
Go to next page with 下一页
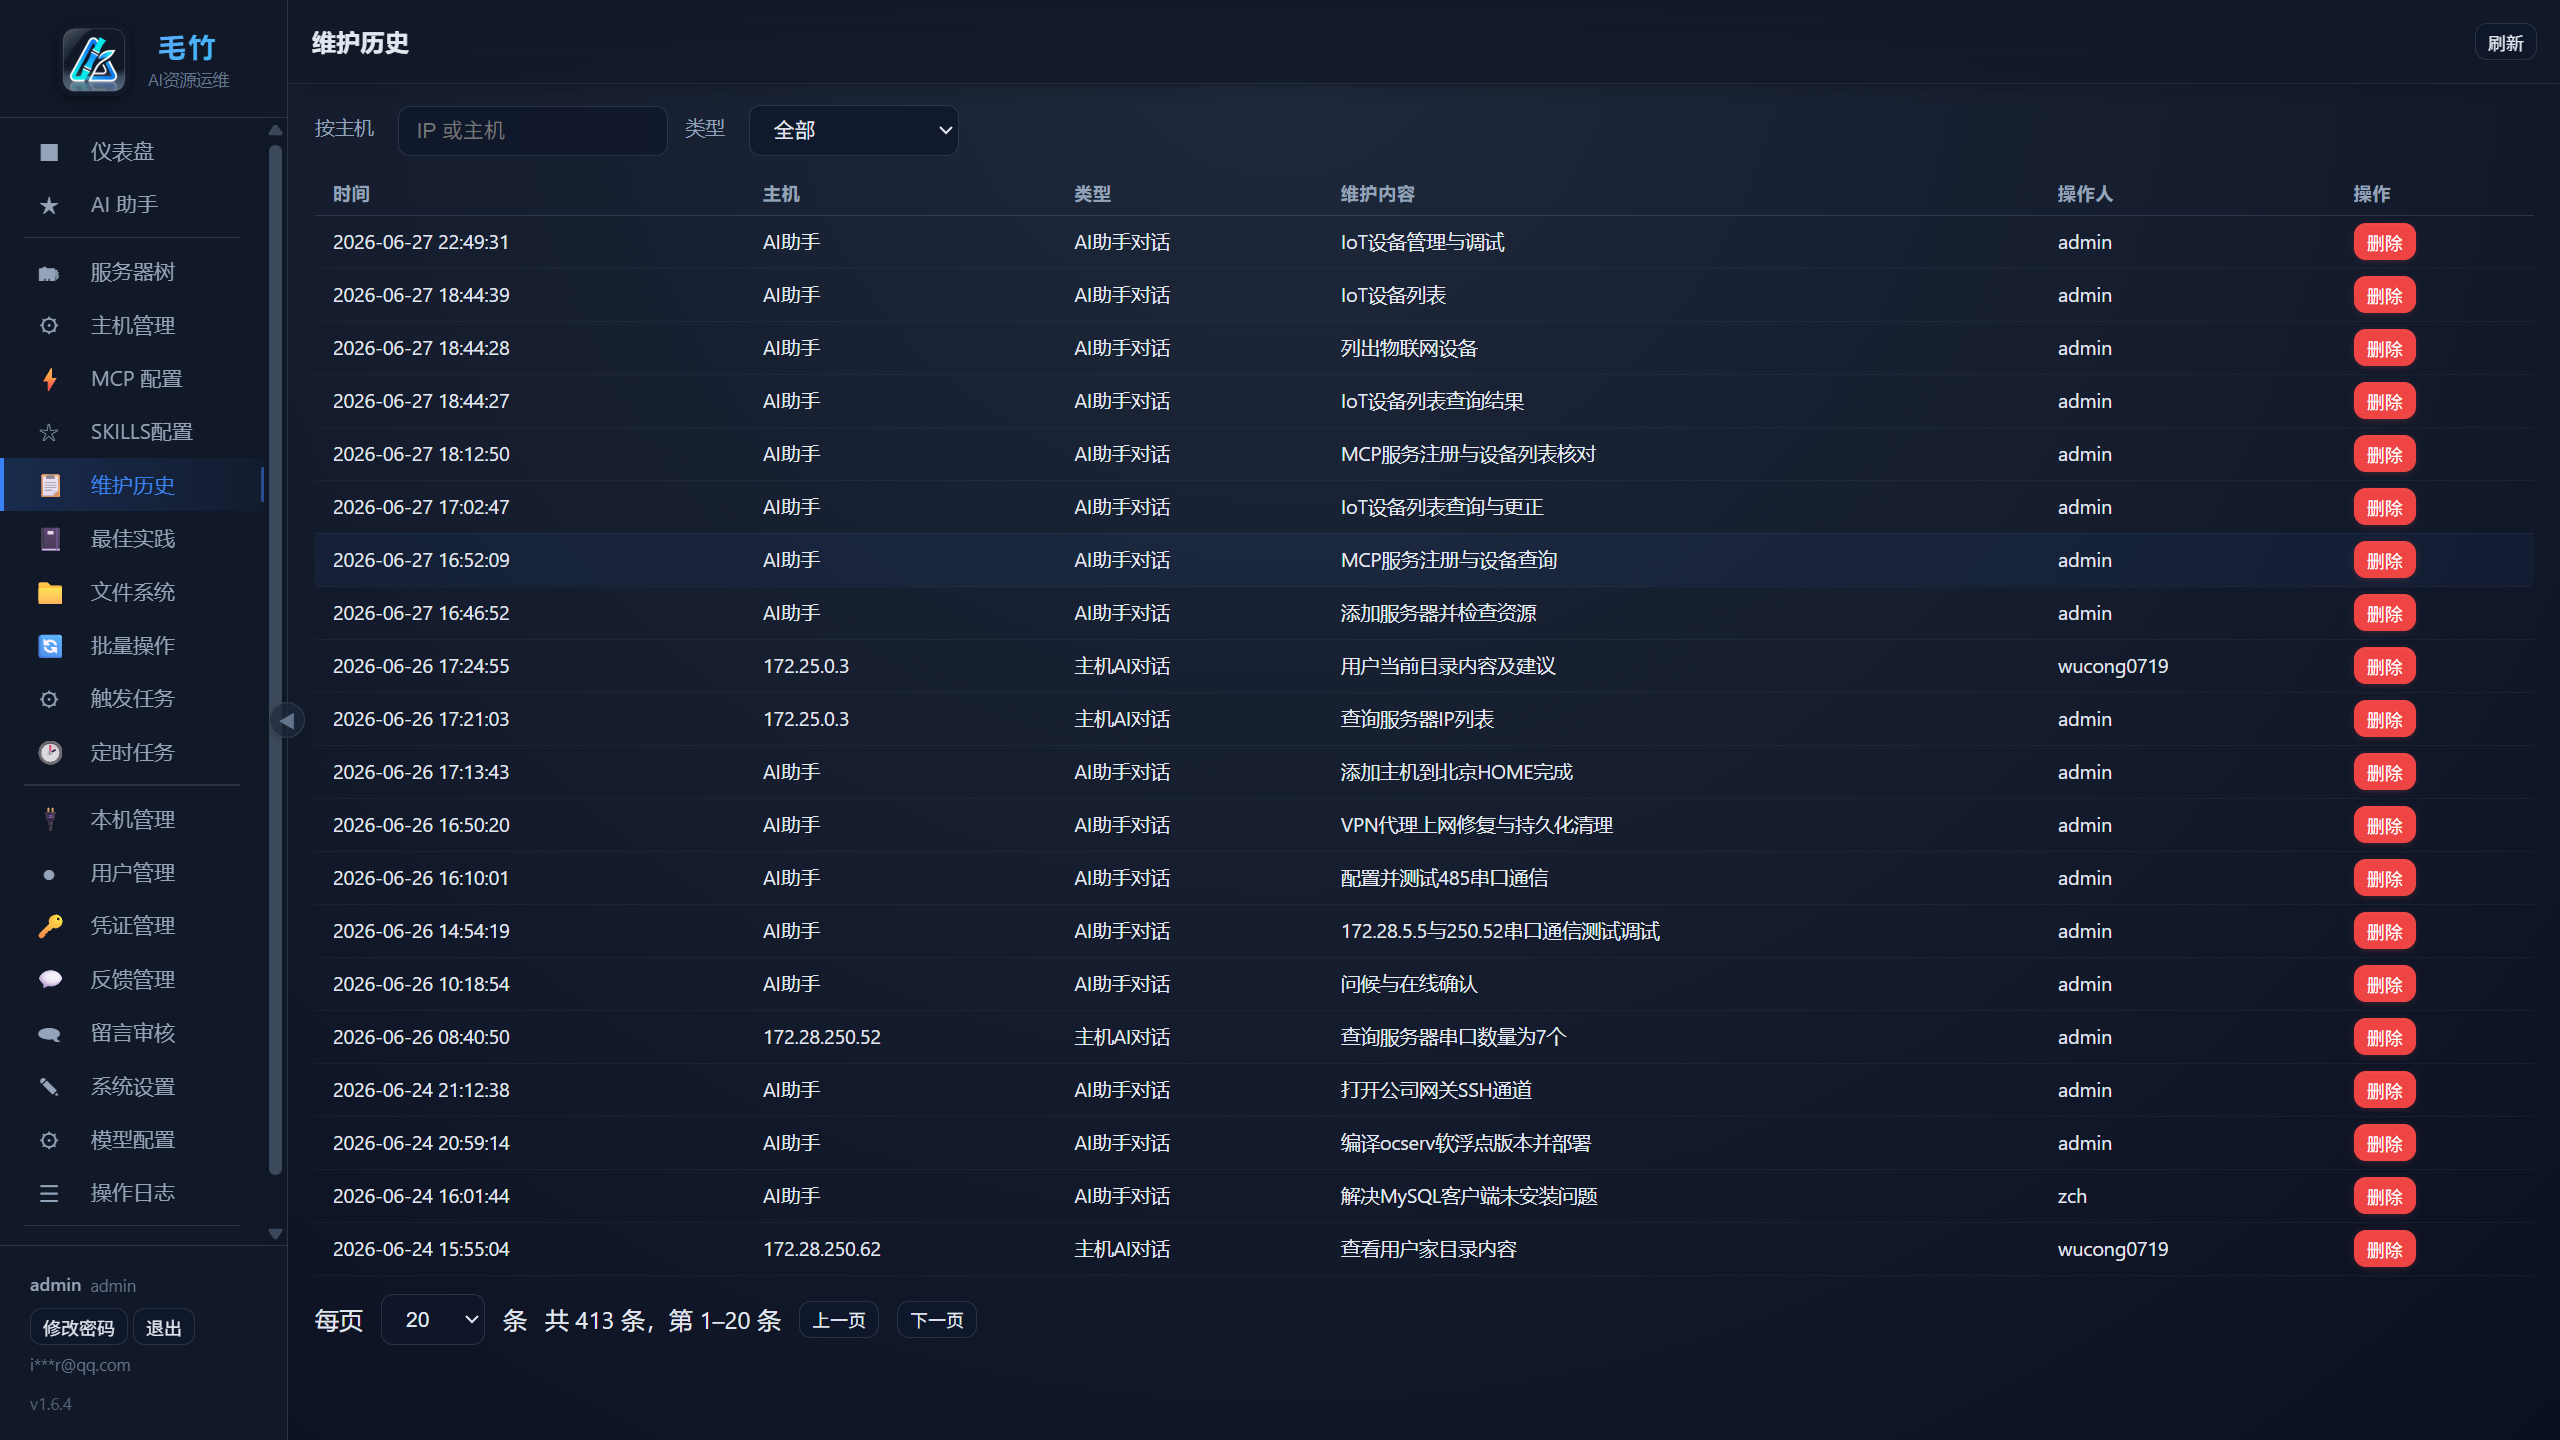[937, 1320]
